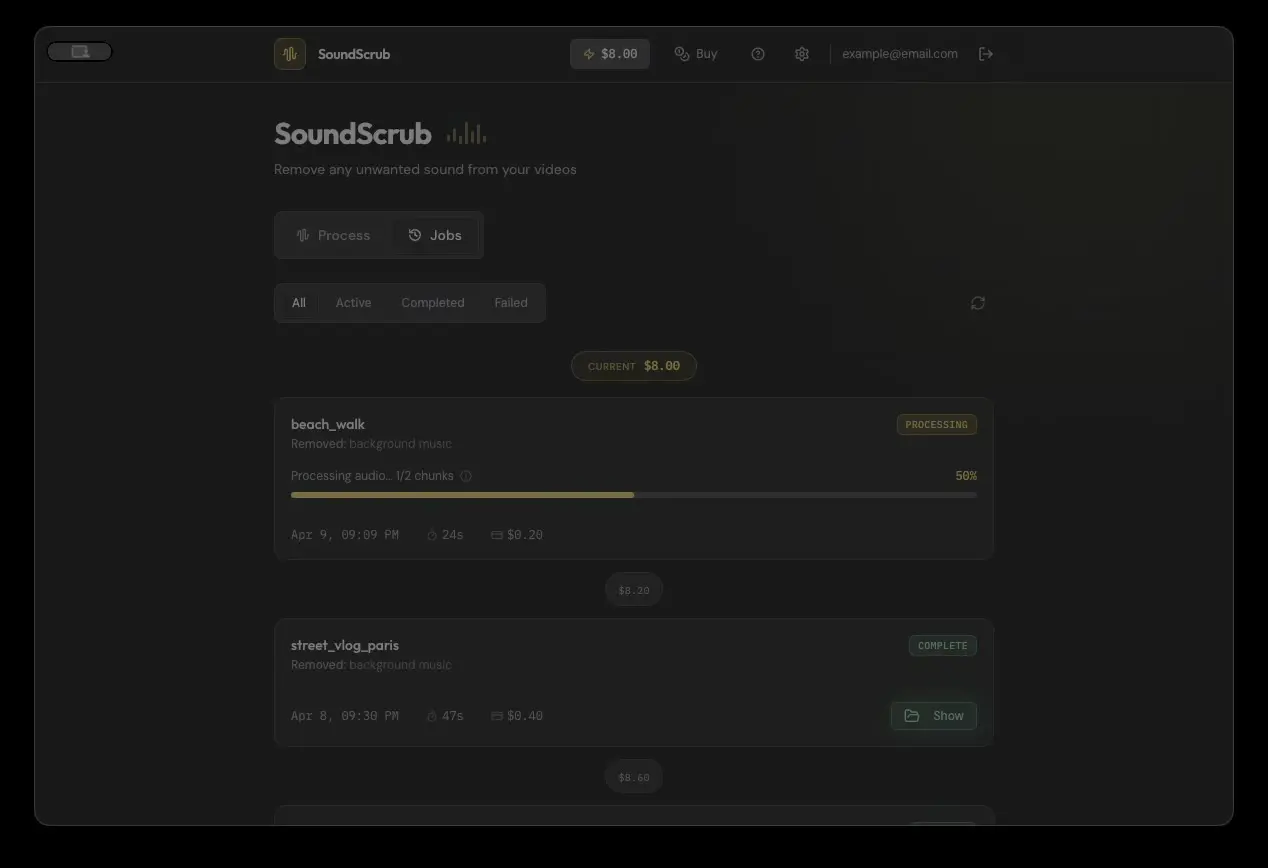Click 'Removed: background music' under street_vlog_paris
The image size is (1268, 868).
pos(371,665)
